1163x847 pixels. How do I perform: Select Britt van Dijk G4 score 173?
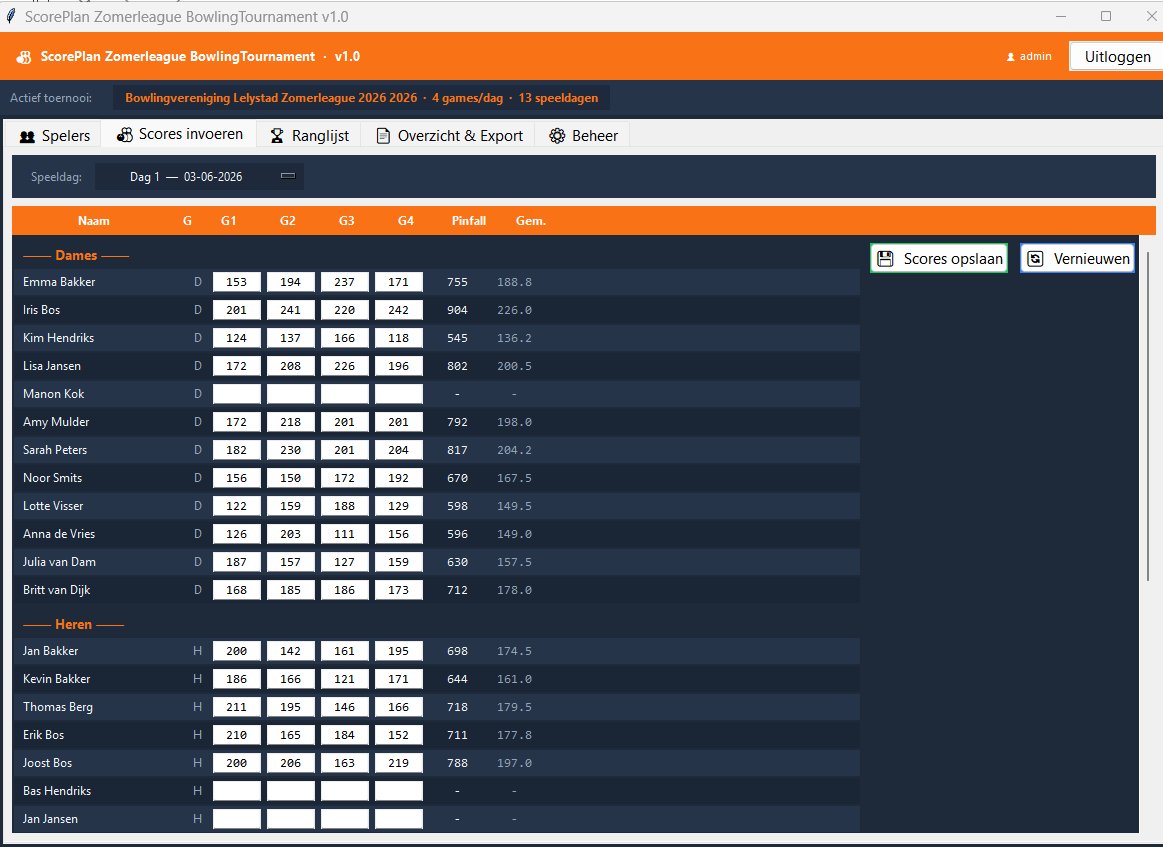pos(399,590)
